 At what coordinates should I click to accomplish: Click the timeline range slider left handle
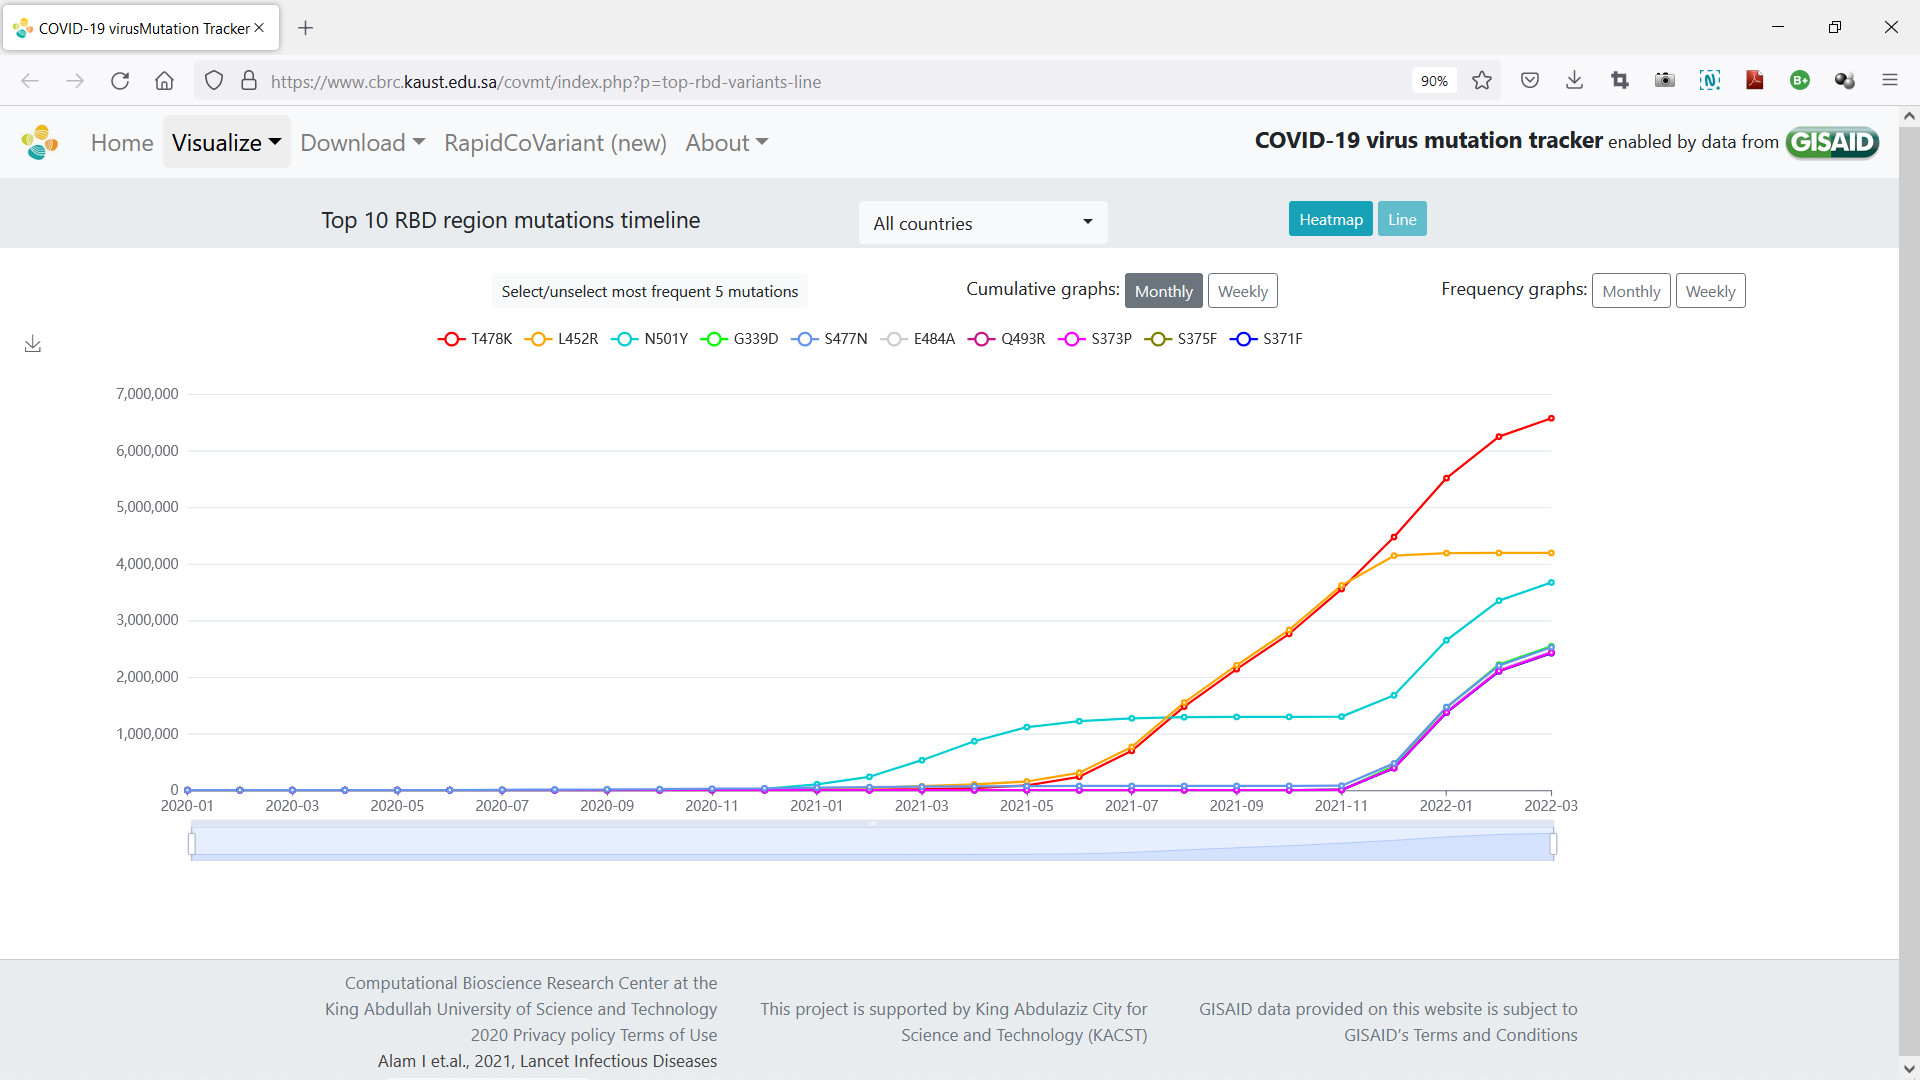192,844
